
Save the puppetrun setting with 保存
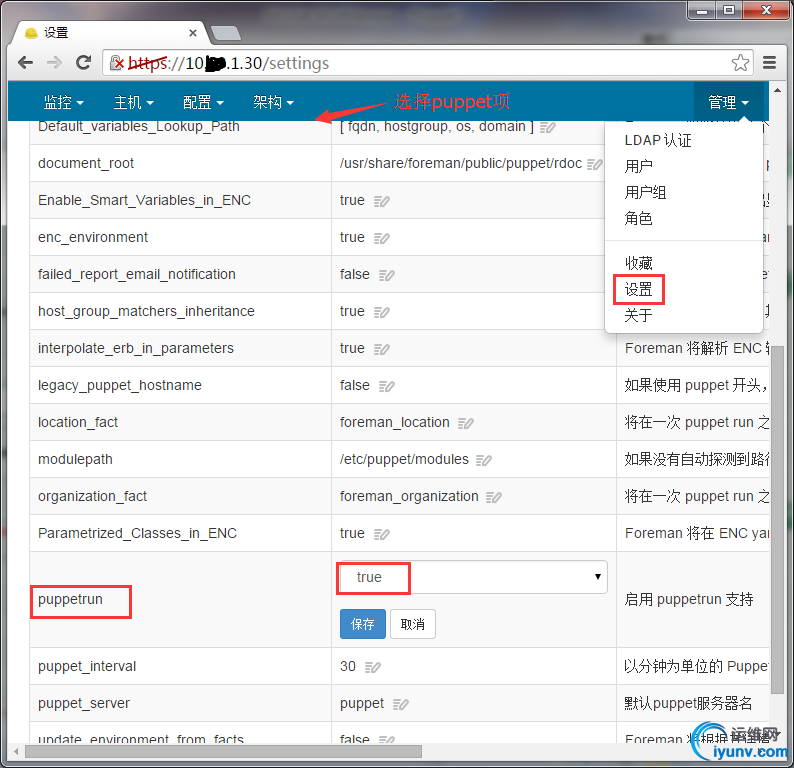[363, 624]
